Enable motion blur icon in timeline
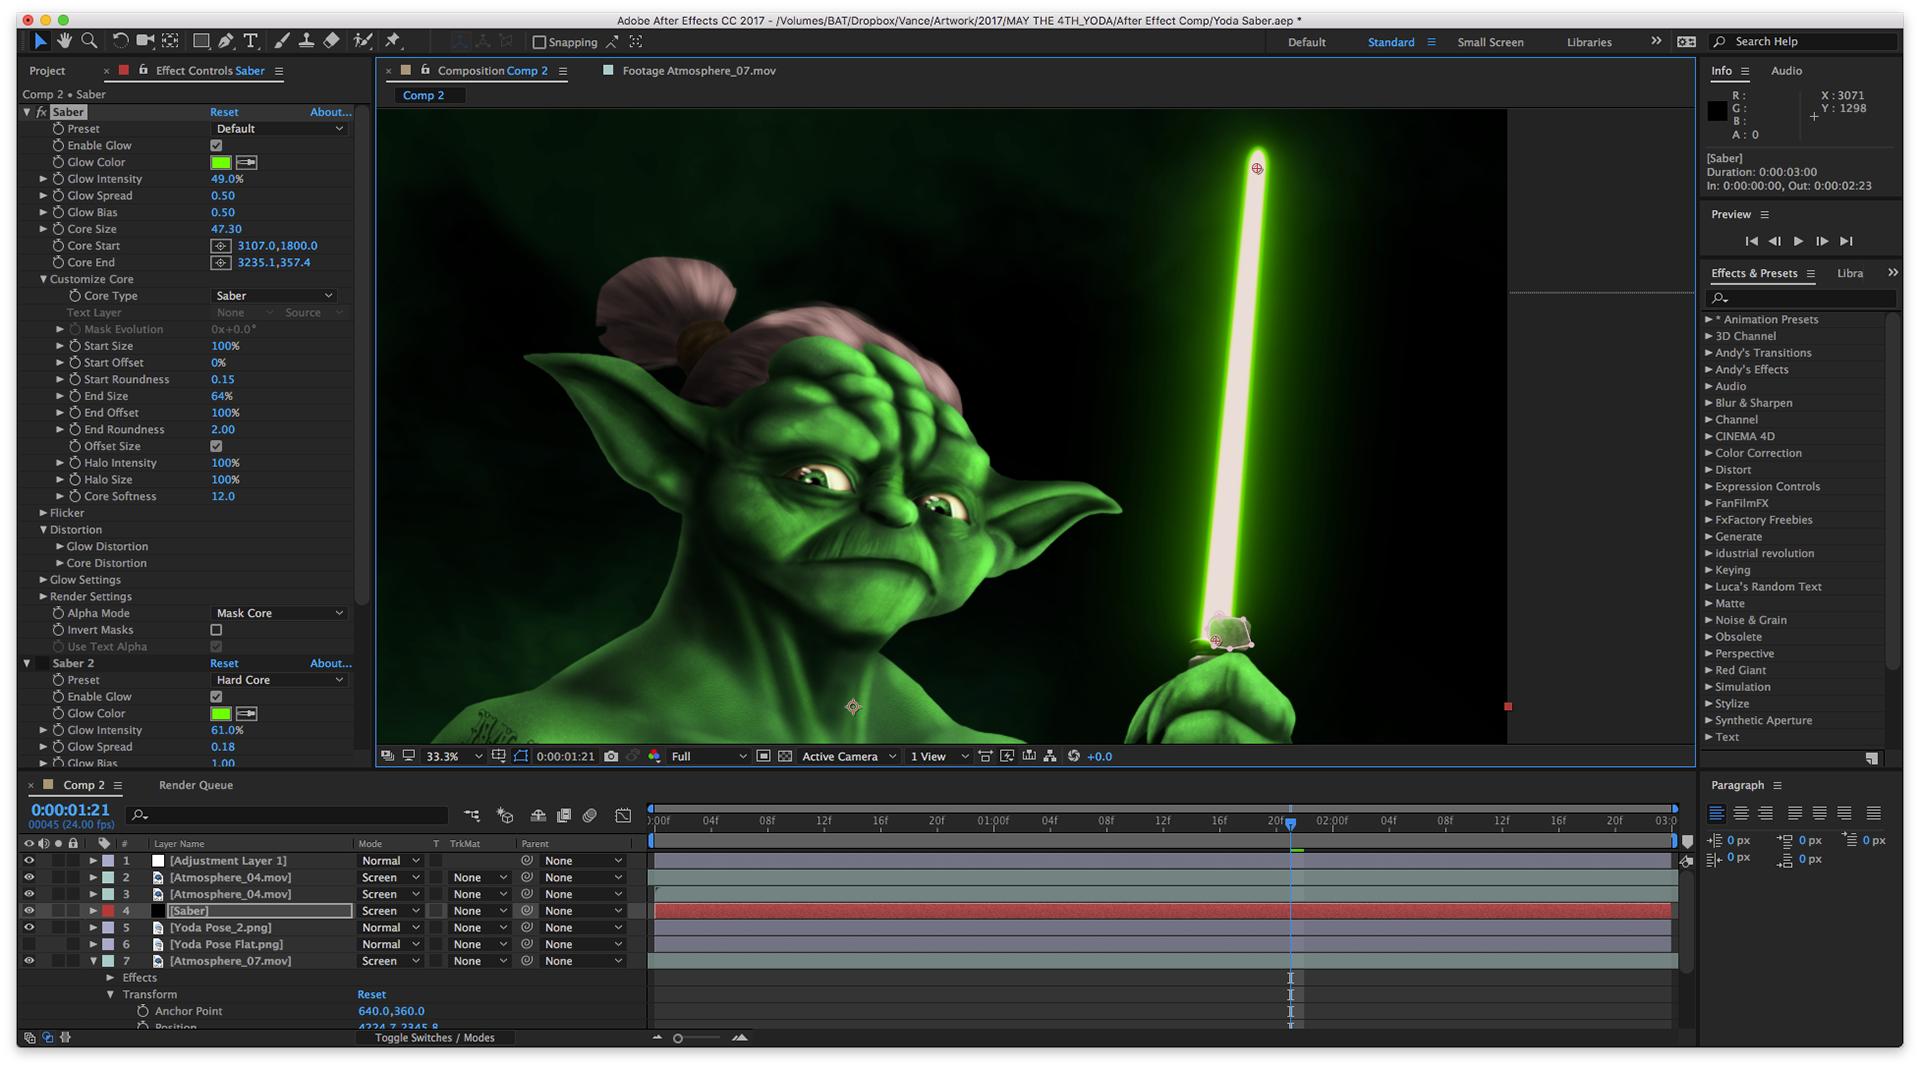Screen dimensions: 1920x1068 tap(590, 816)
